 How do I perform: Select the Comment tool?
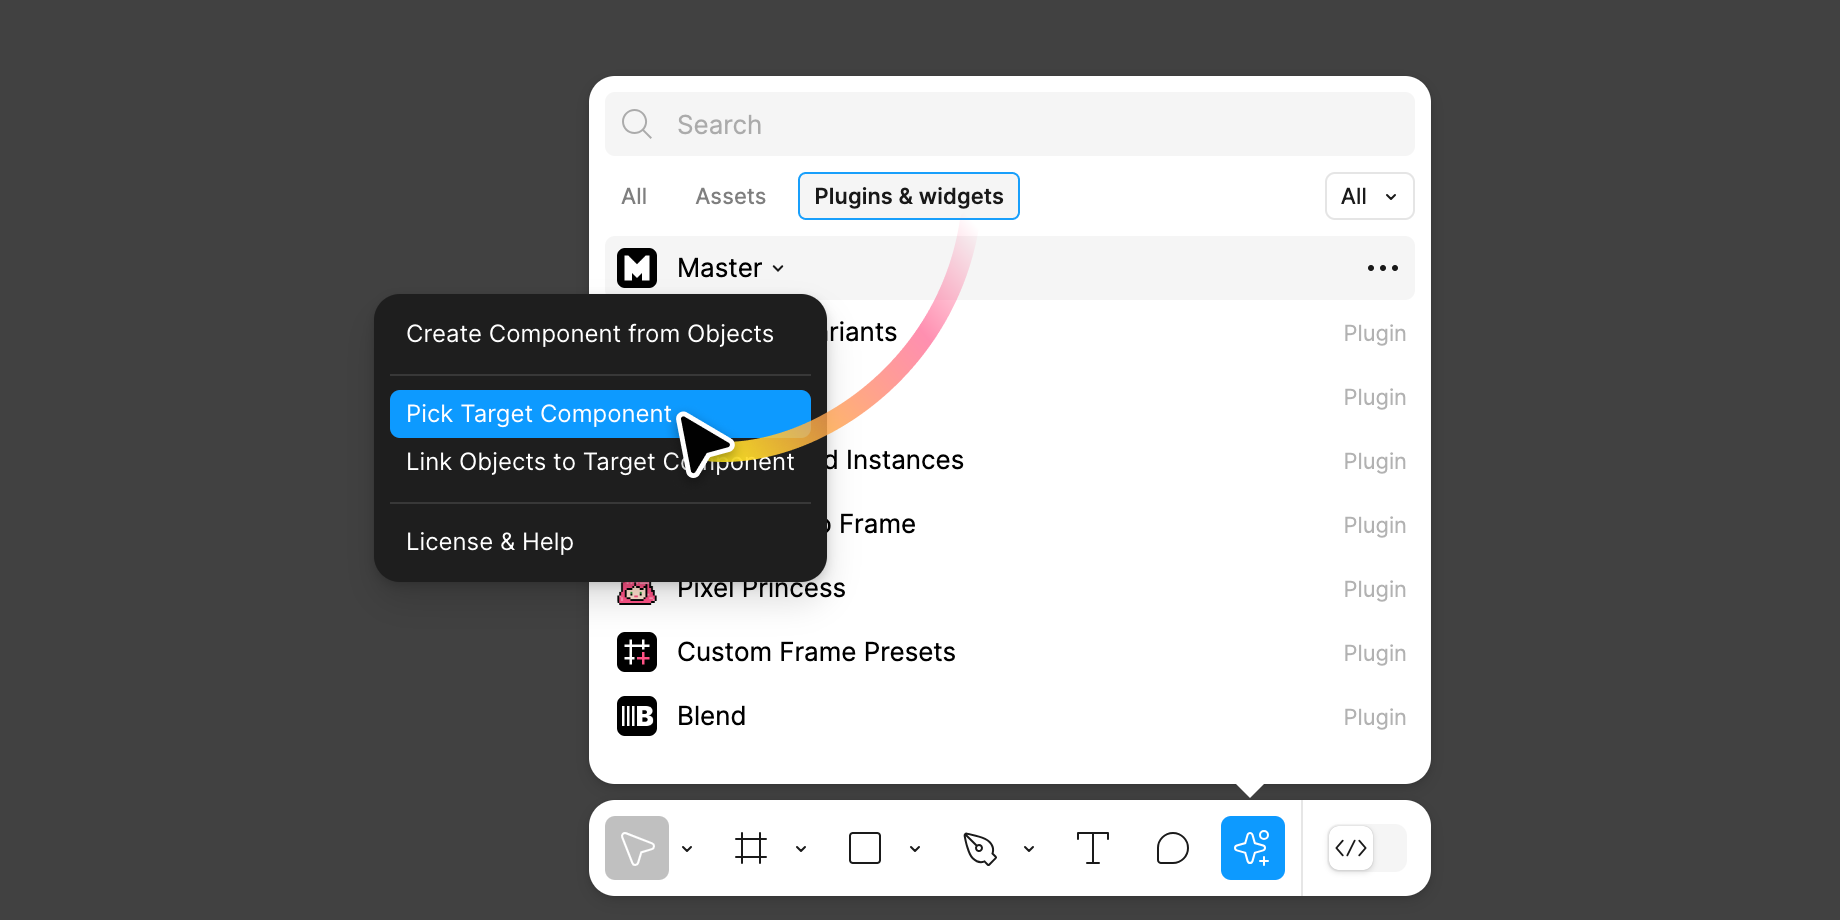[x=1173, y=848]
